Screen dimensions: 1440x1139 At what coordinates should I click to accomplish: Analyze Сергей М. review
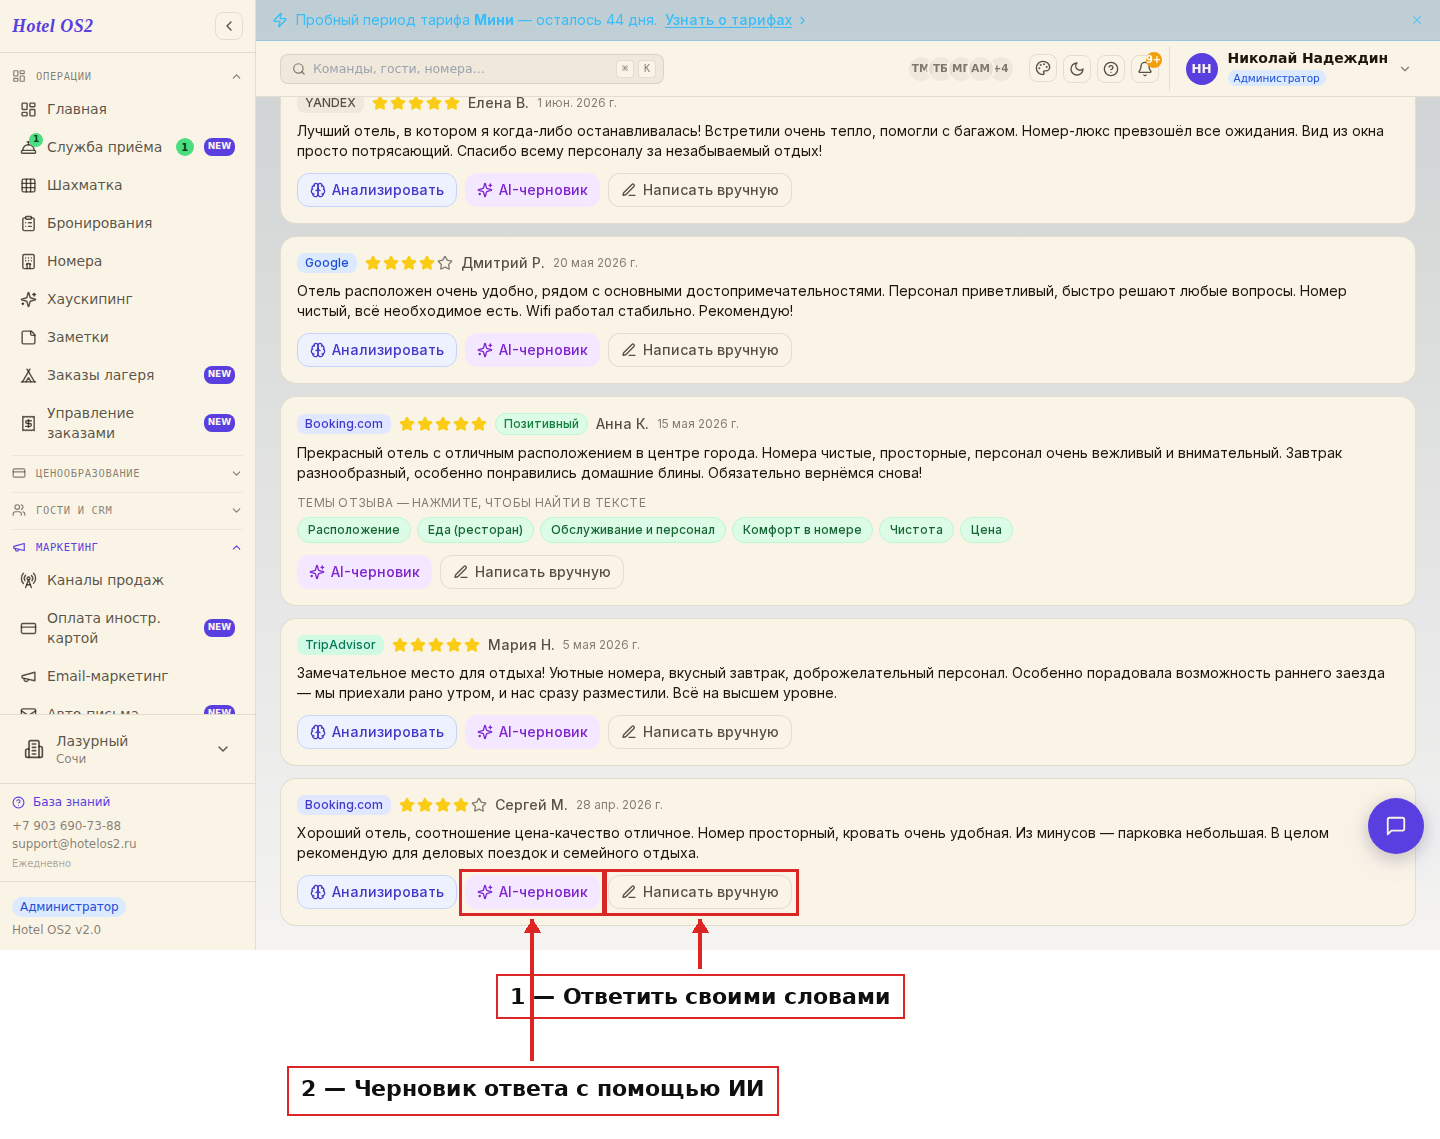(377, 892)
